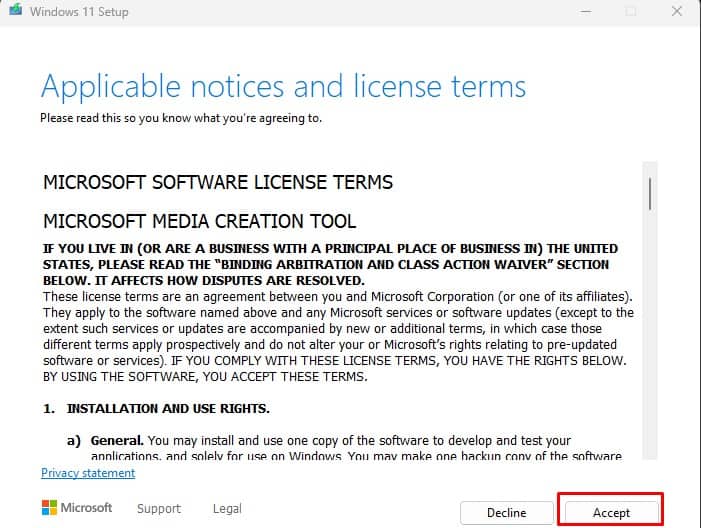
Task: Minimize the Windows 11 Setup window
Action: point(586,11)
